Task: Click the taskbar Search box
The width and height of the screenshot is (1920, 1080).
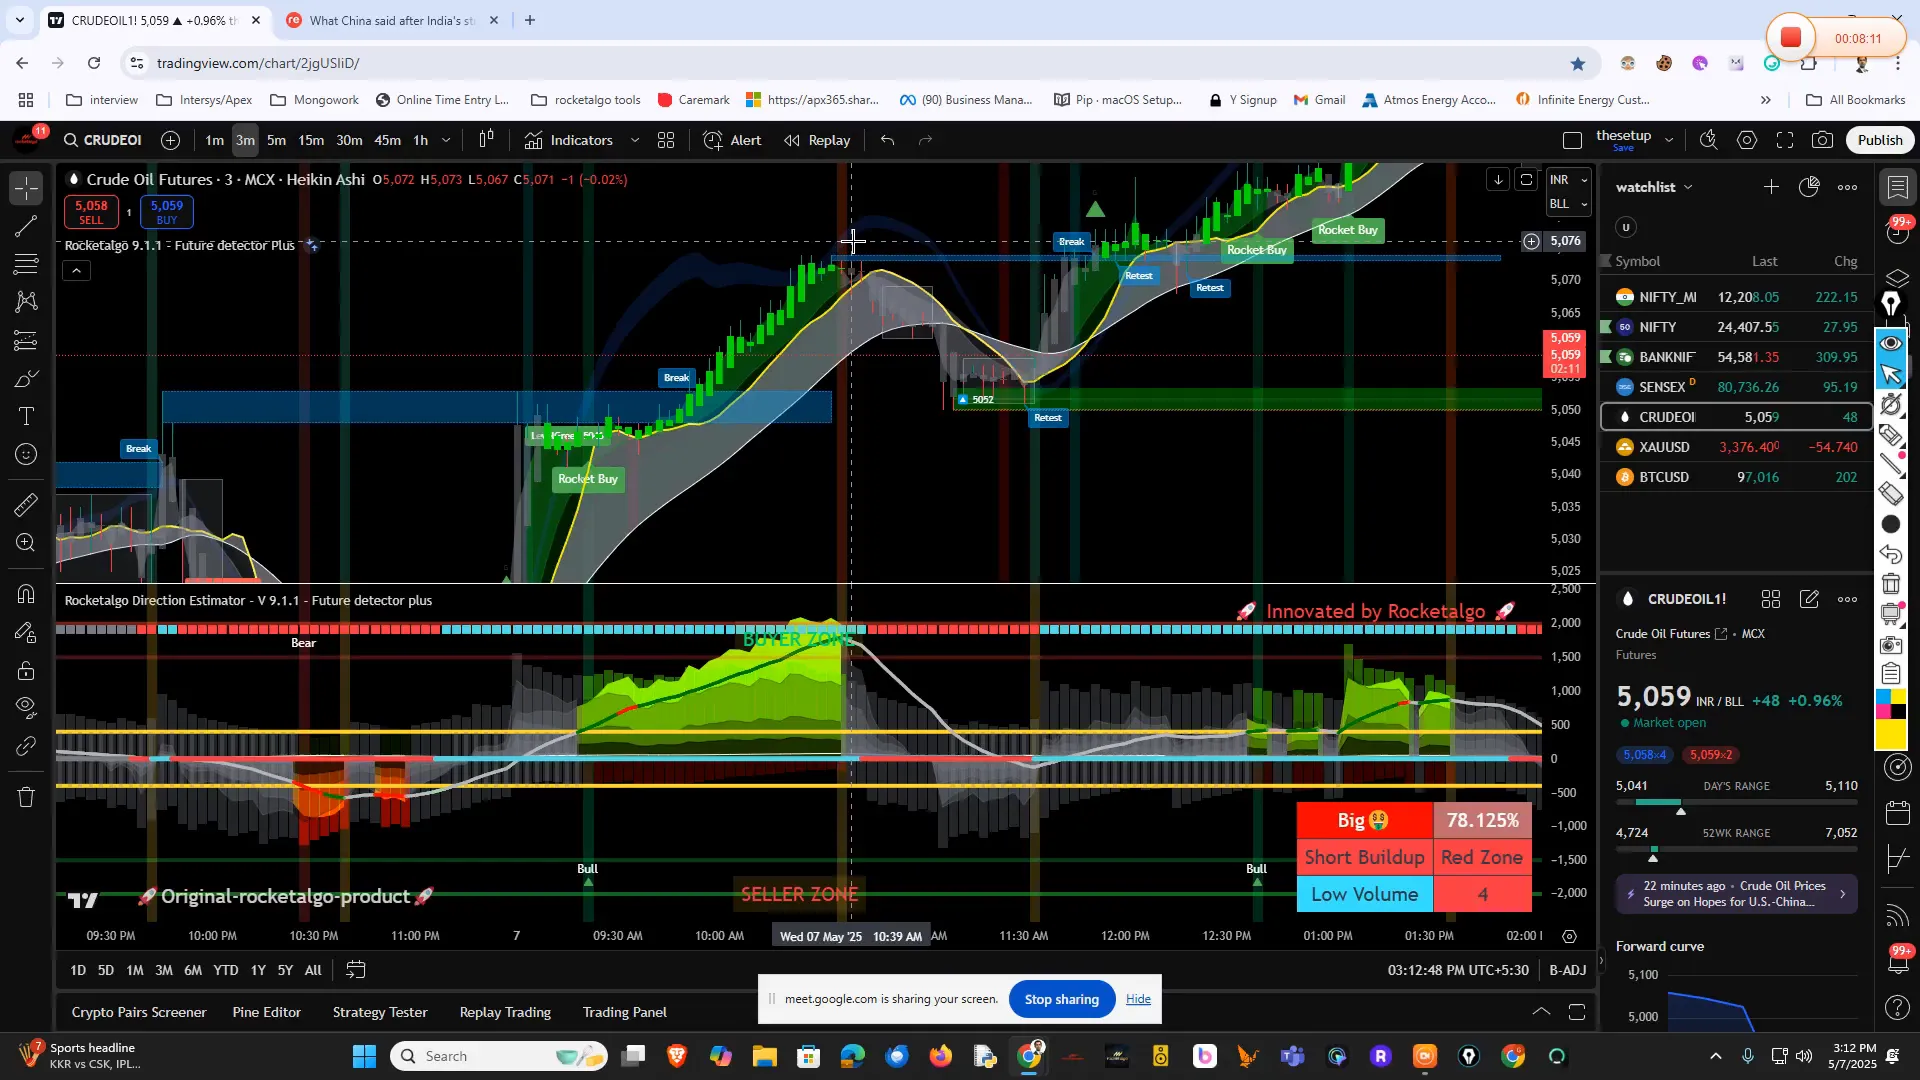Action: point(499,1056)
